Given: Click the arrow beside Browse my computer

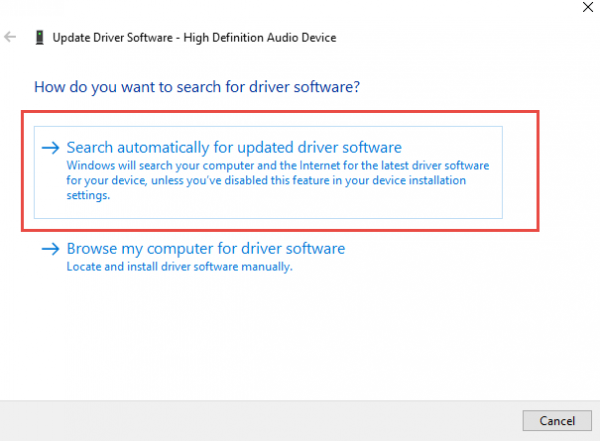Looking at the screenshot, I should [51, 249].
